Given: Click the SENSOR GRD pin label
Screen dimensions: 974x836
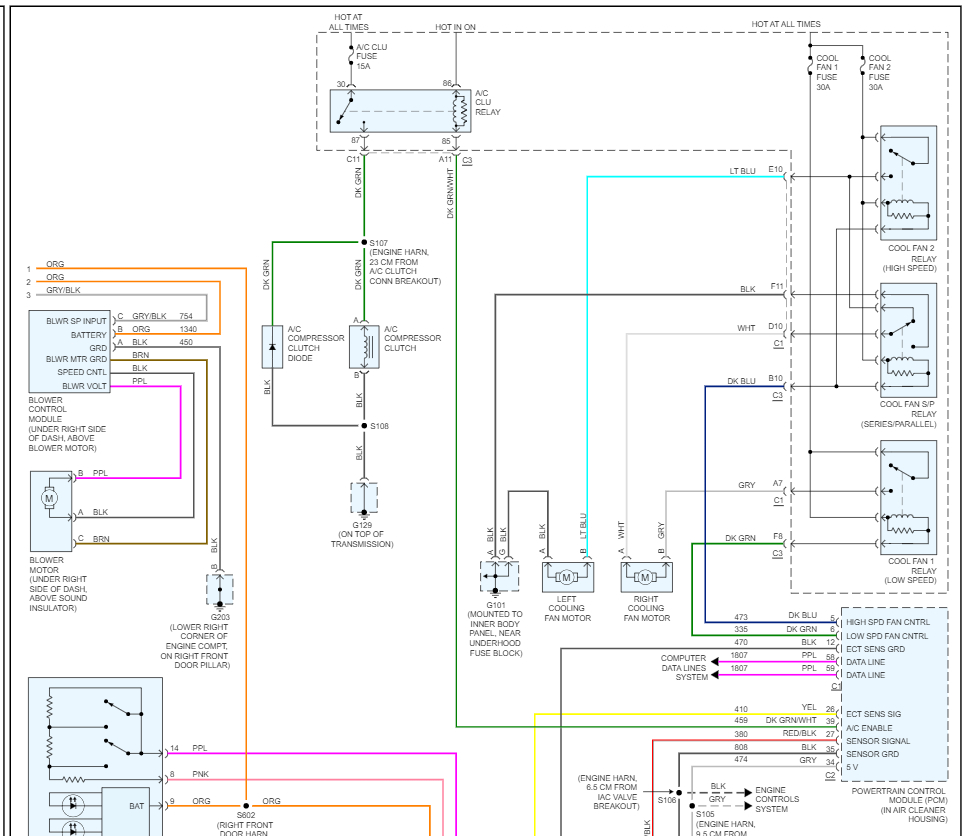Looking at the screenshot, I should (x=873, y=754).
